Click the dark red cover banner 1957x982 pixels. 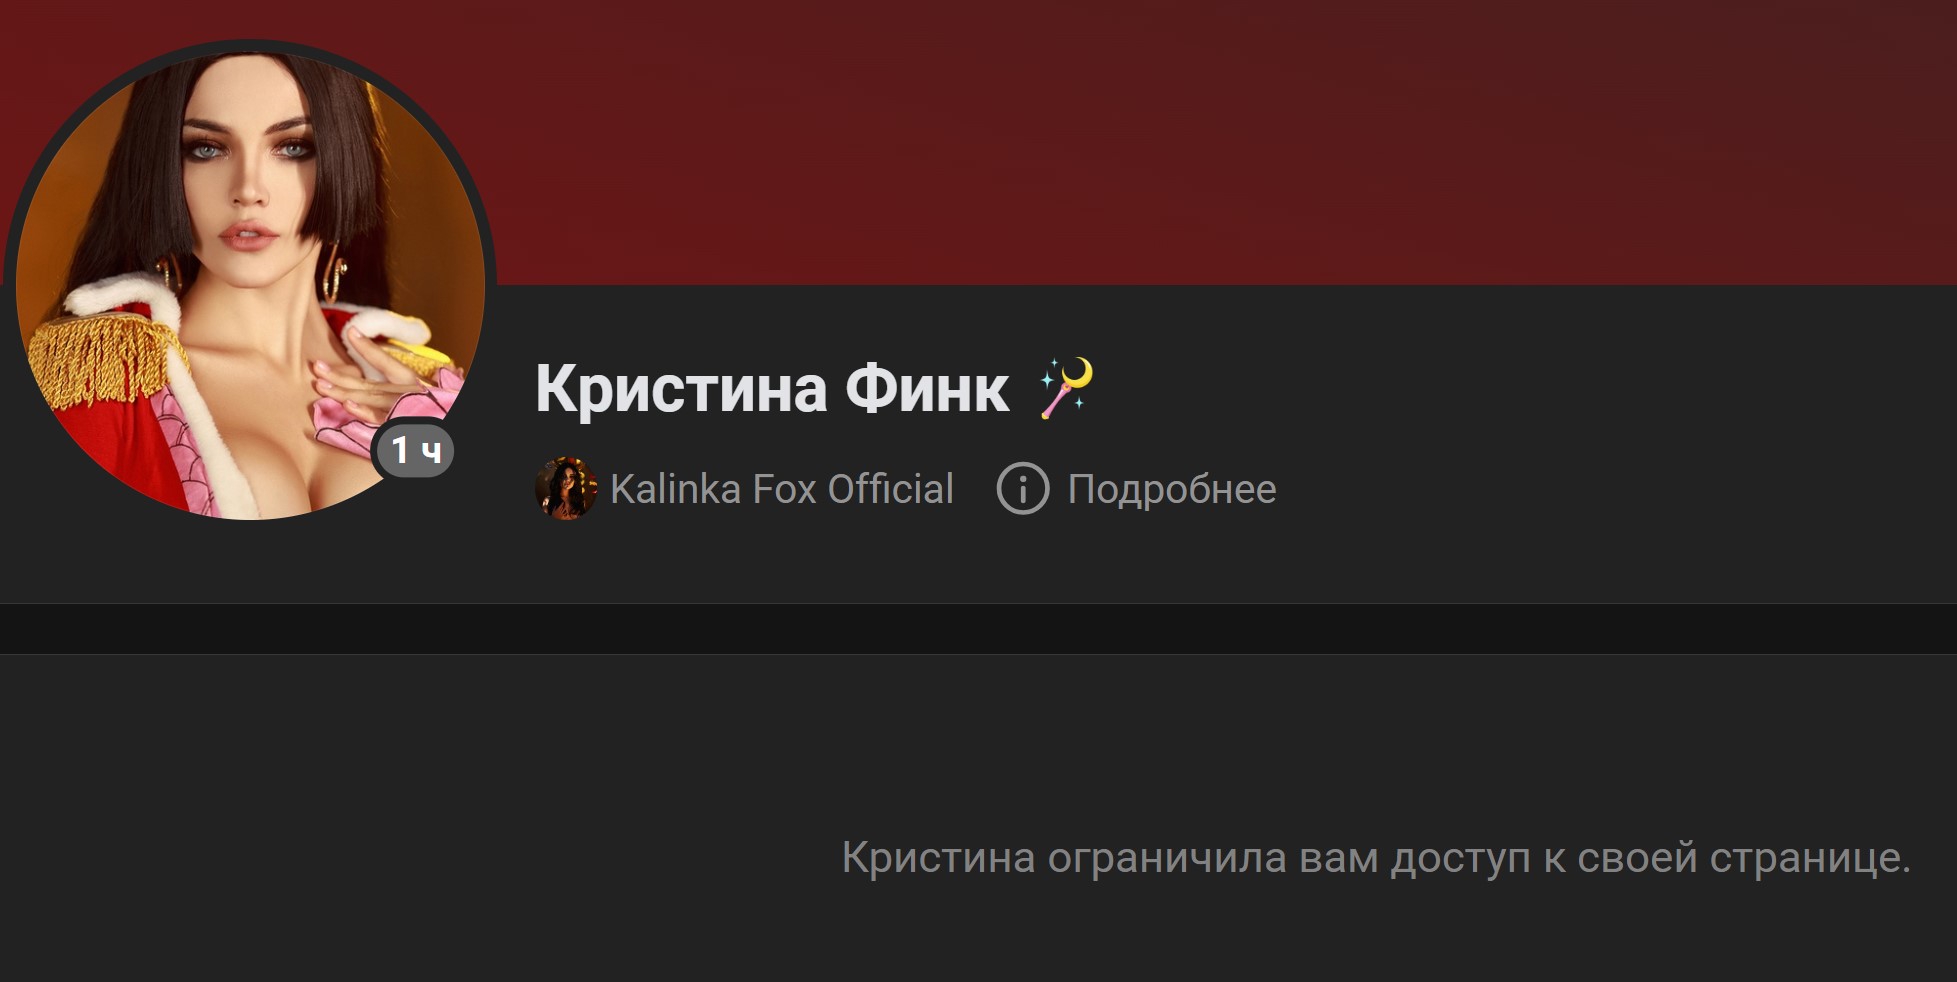point(1200,140)
